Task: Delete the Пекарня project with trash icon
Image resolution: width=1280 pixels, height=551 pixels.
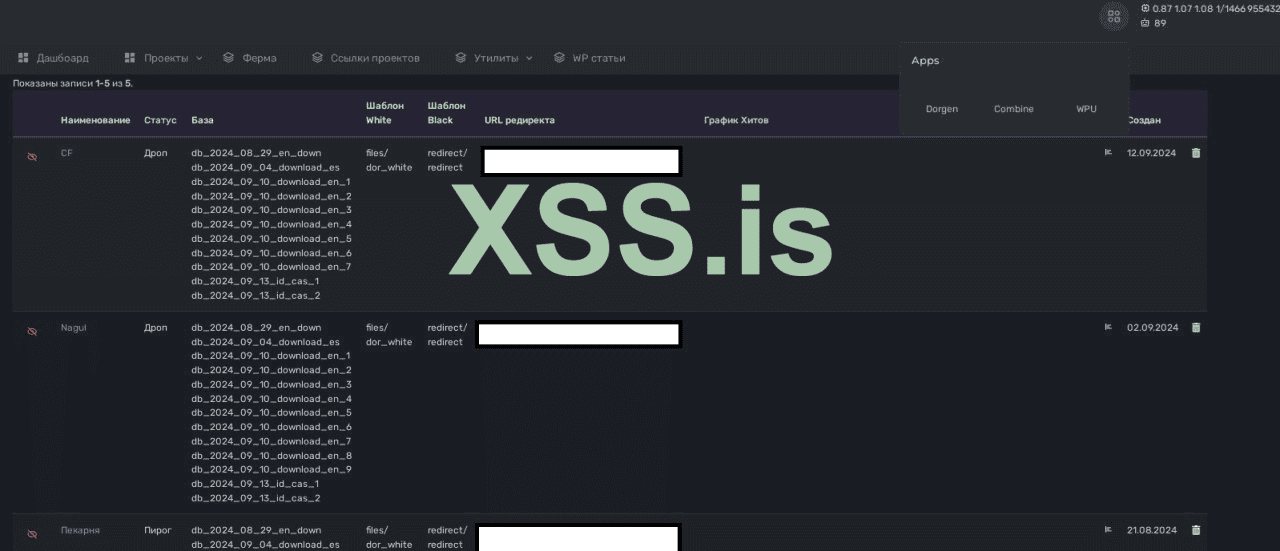Action: (1196, 530)
